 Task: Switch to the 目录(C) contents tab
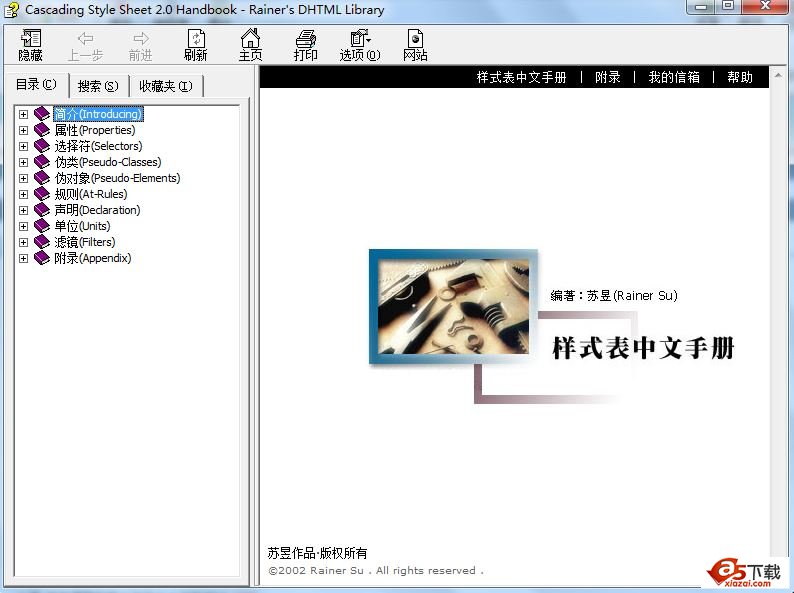[x=36, y=85]
